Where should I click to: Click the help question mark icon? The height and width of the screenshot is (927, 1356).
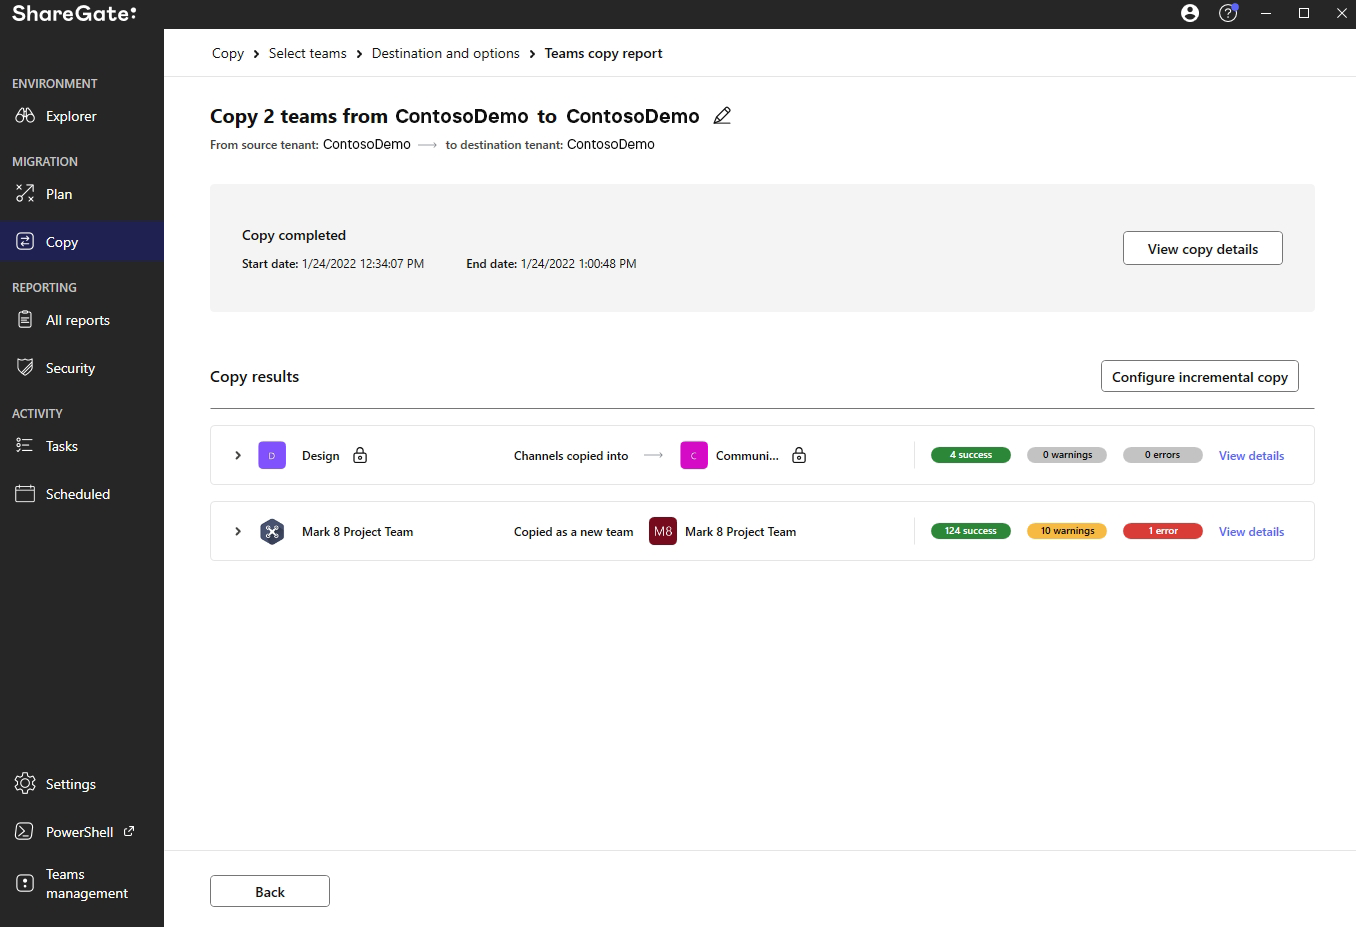[1228, 13]
